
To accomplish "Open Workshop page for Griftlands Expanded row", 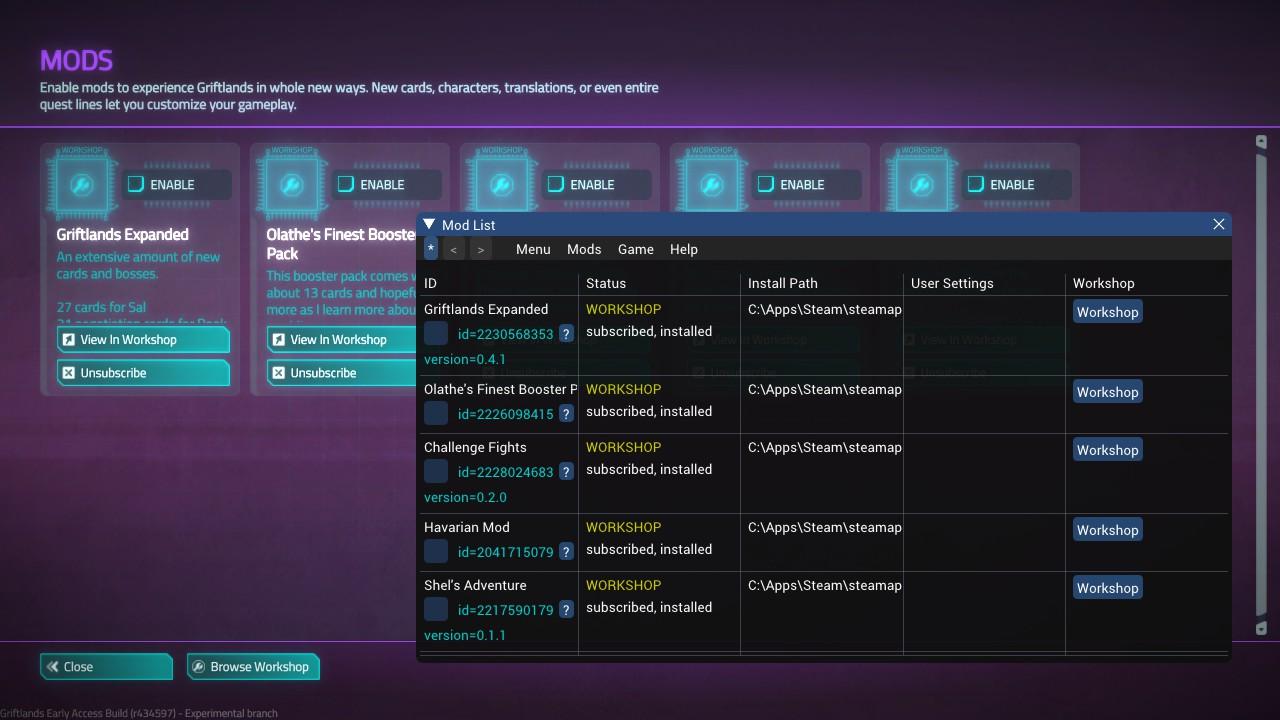I will [1107, 312].
